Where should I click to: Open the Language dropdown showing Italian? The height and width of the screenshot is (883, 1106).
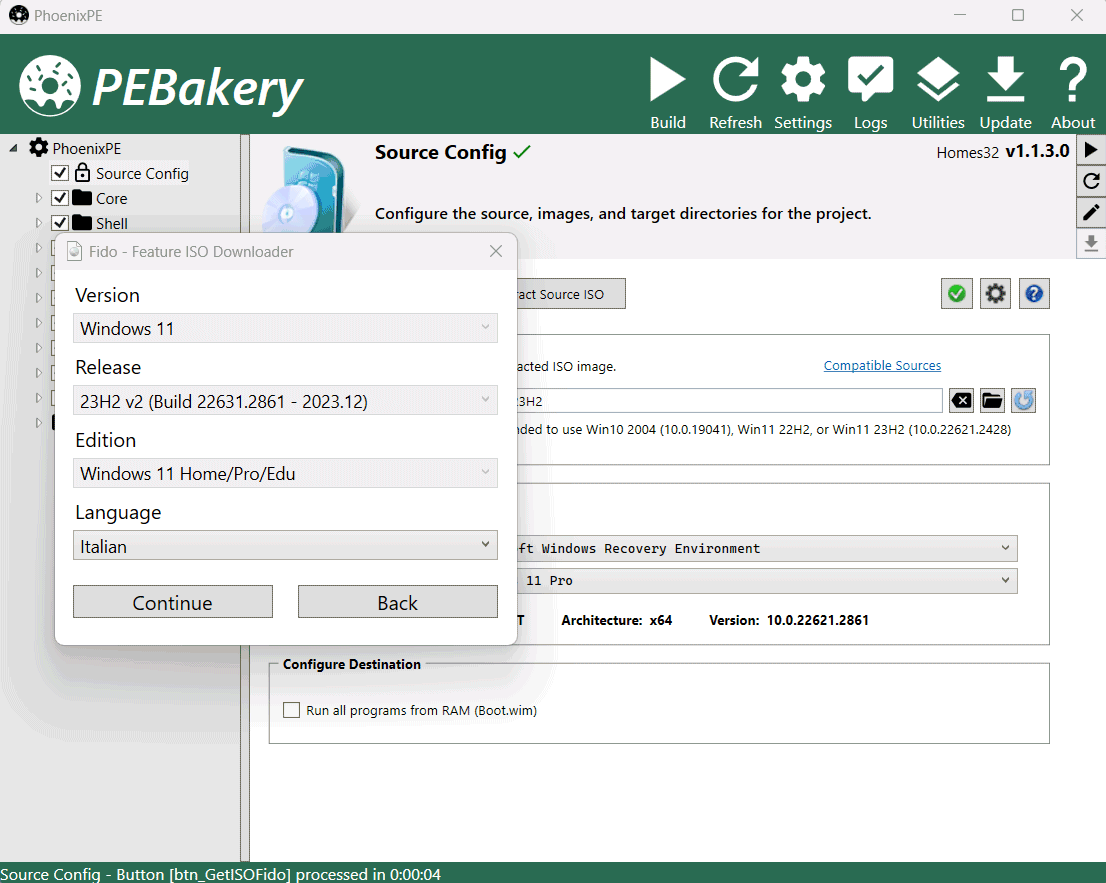[x=285, y=546]
